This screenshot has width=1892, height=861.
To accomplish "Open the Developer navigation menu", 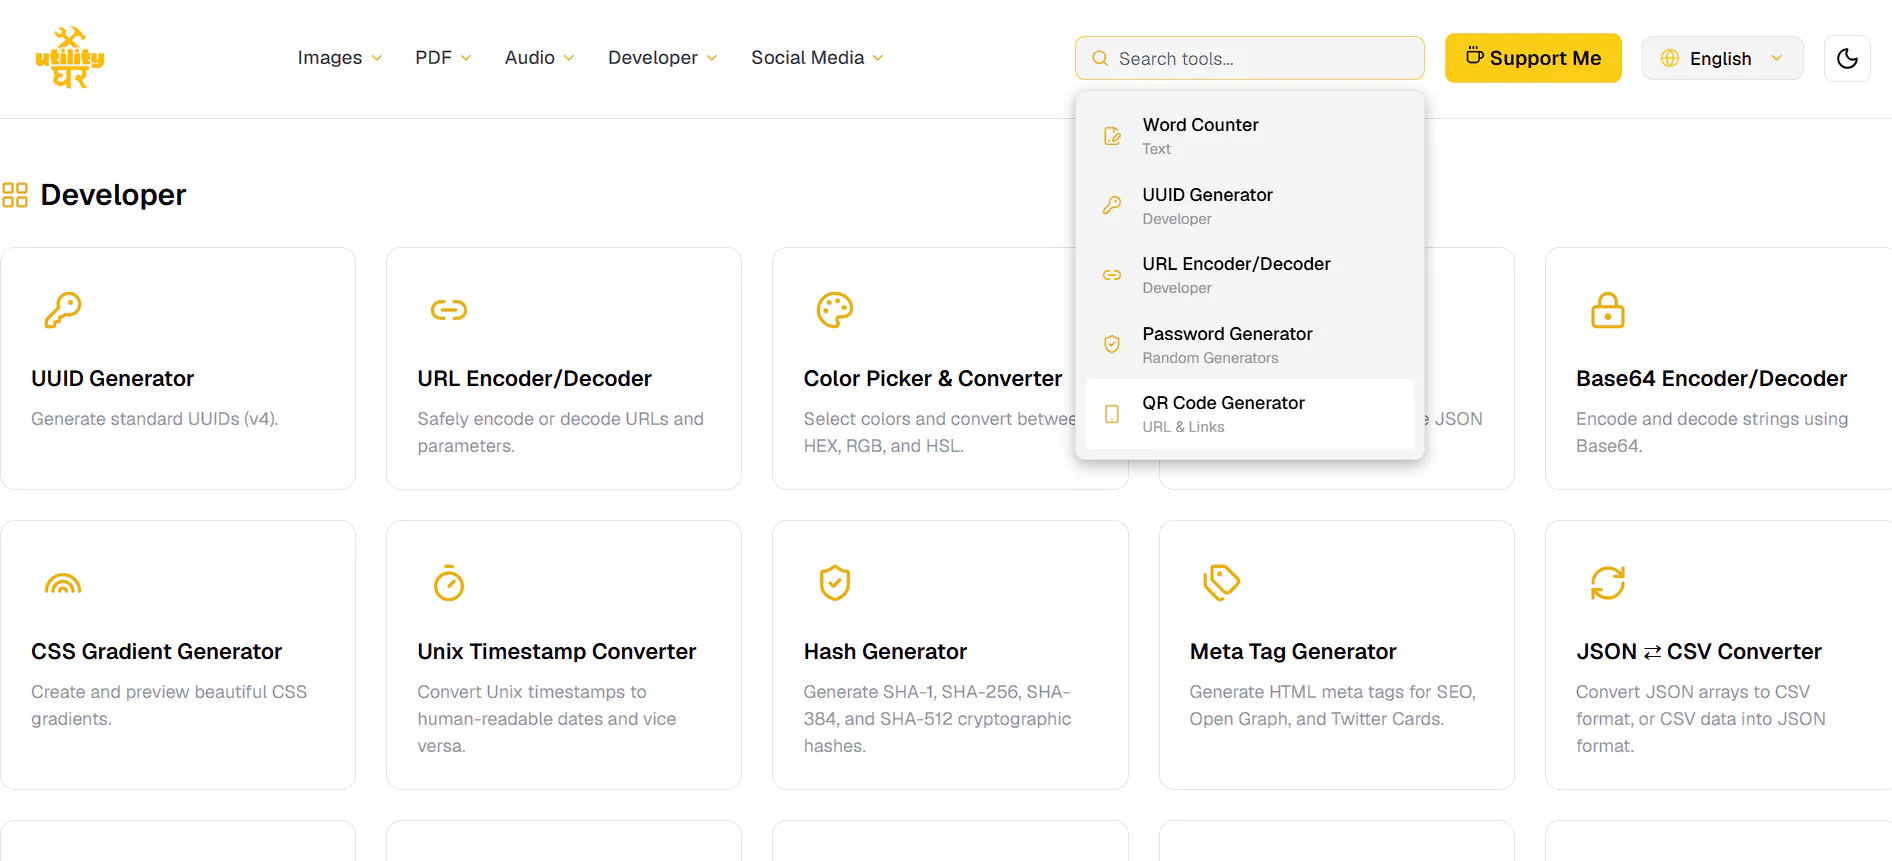I will (663, 58).
